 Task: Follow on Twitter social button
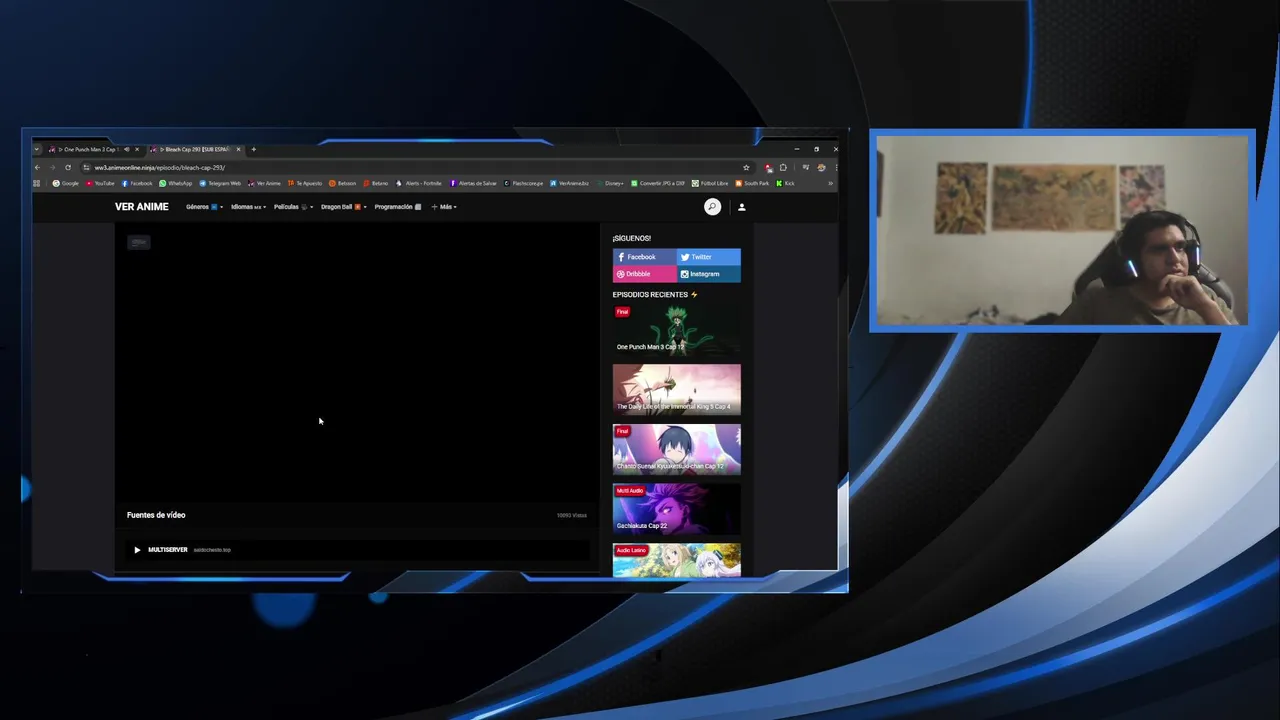click(709, 257)
